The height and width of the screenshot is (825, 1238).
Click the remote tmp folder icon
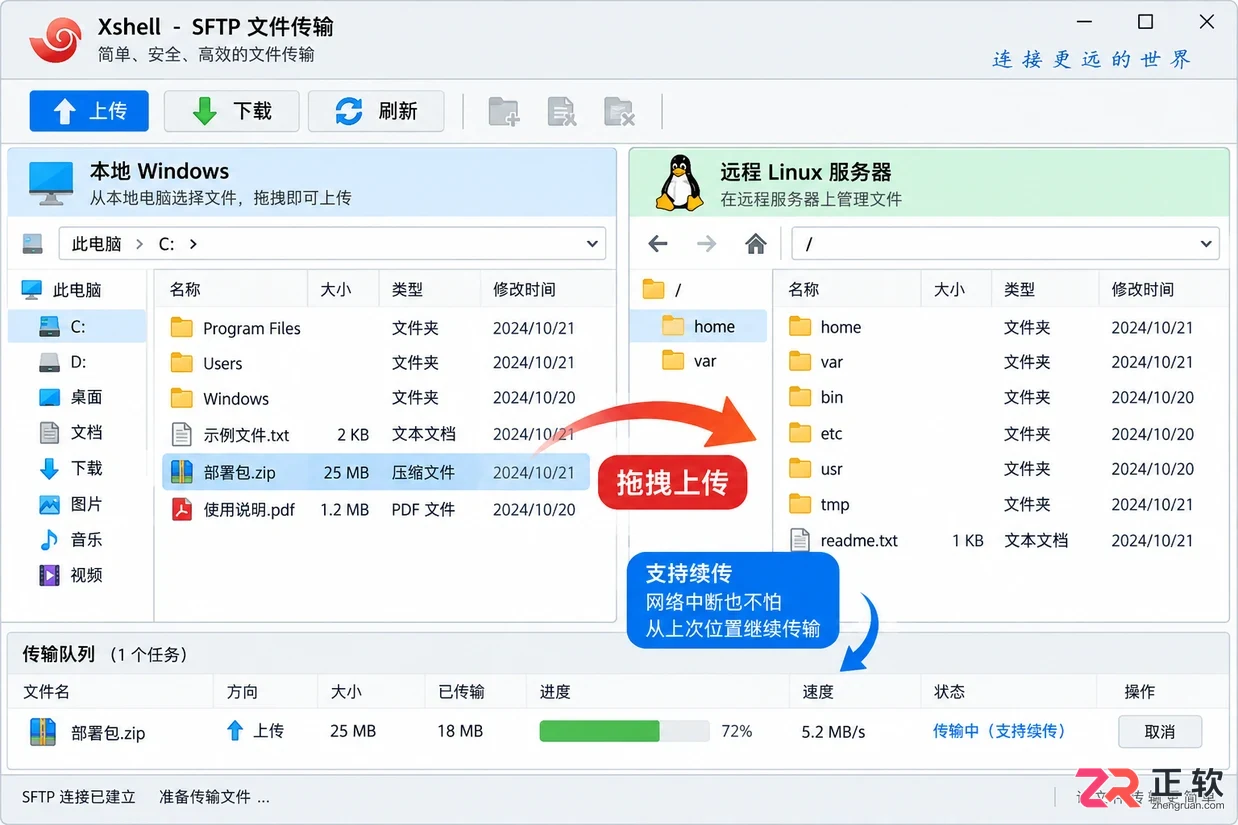(x=800, y=504)
